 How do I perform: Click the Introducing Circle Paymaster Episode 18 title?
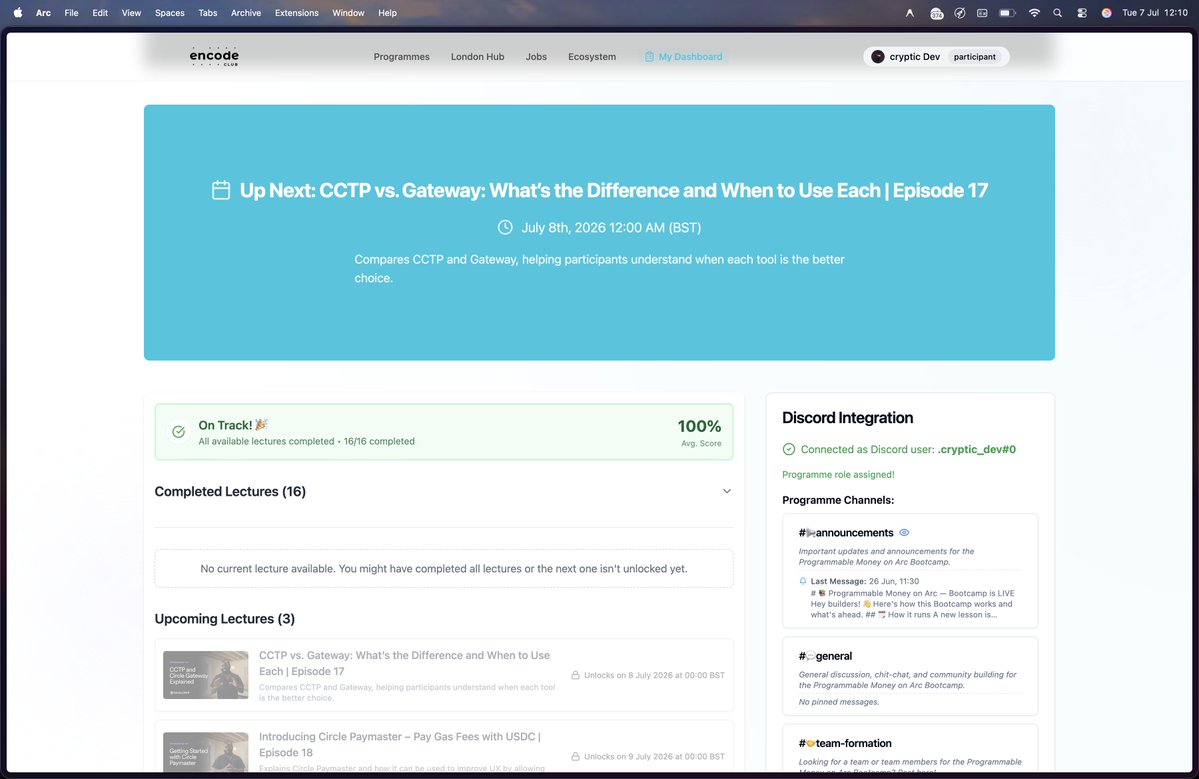tap(400, 745)
